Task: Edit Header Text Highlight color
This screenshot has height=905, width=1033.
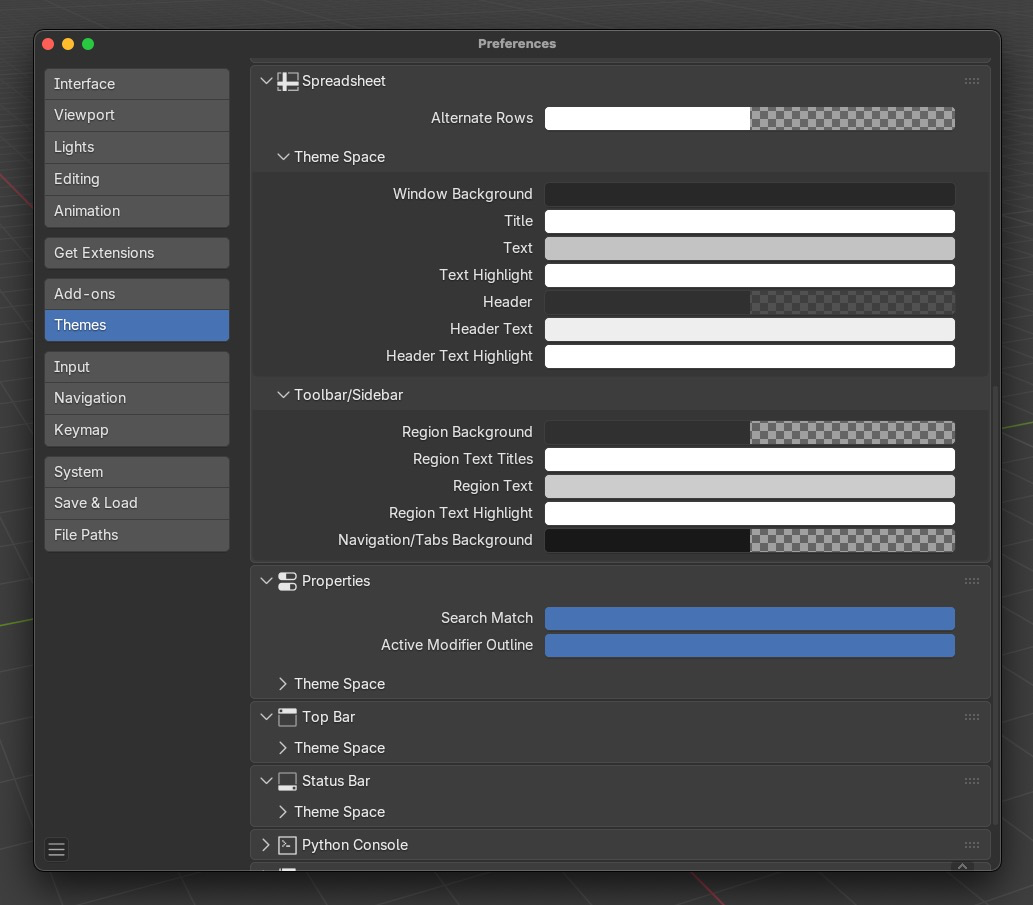Action: (750, 356)
